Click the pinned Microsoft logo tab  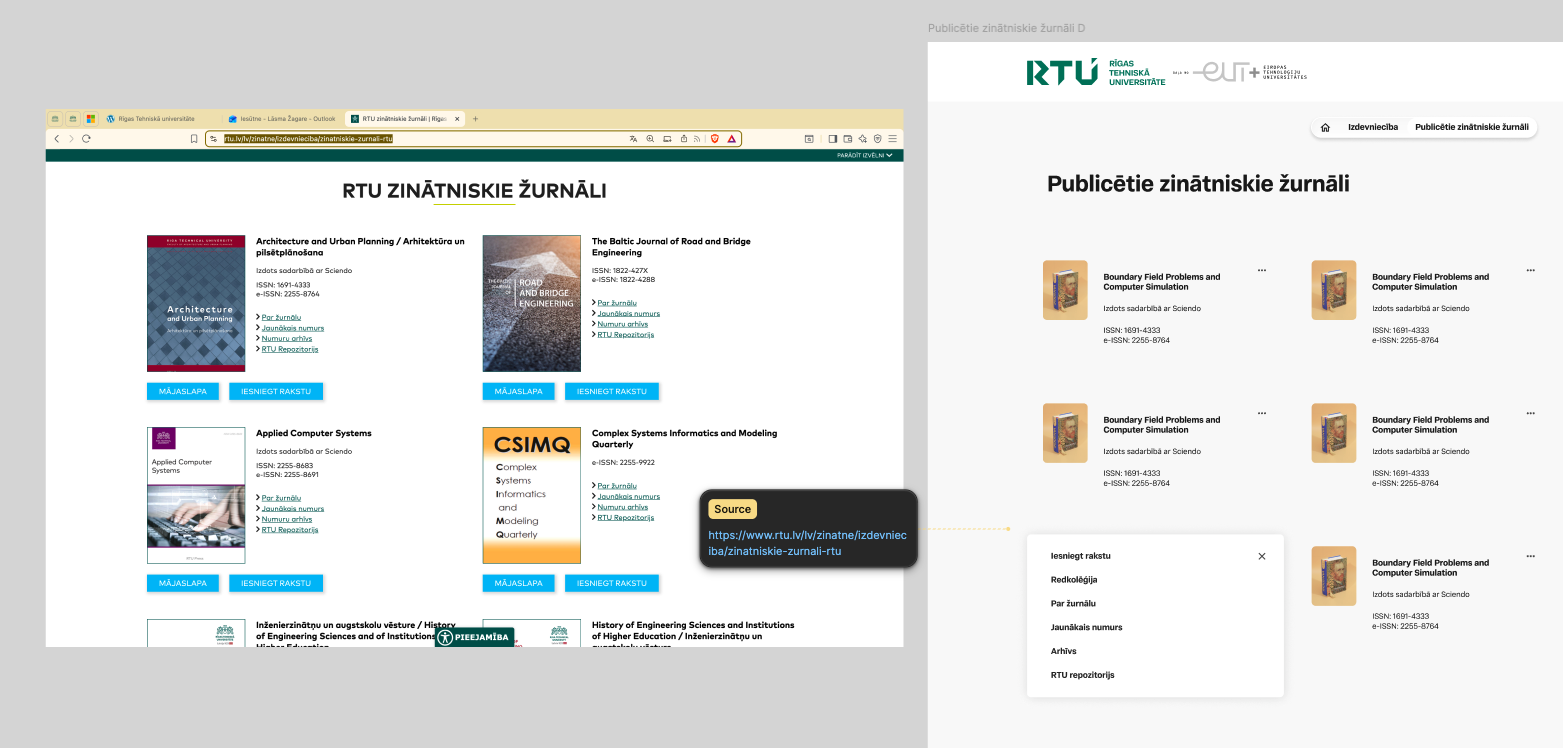click(90, 119)
